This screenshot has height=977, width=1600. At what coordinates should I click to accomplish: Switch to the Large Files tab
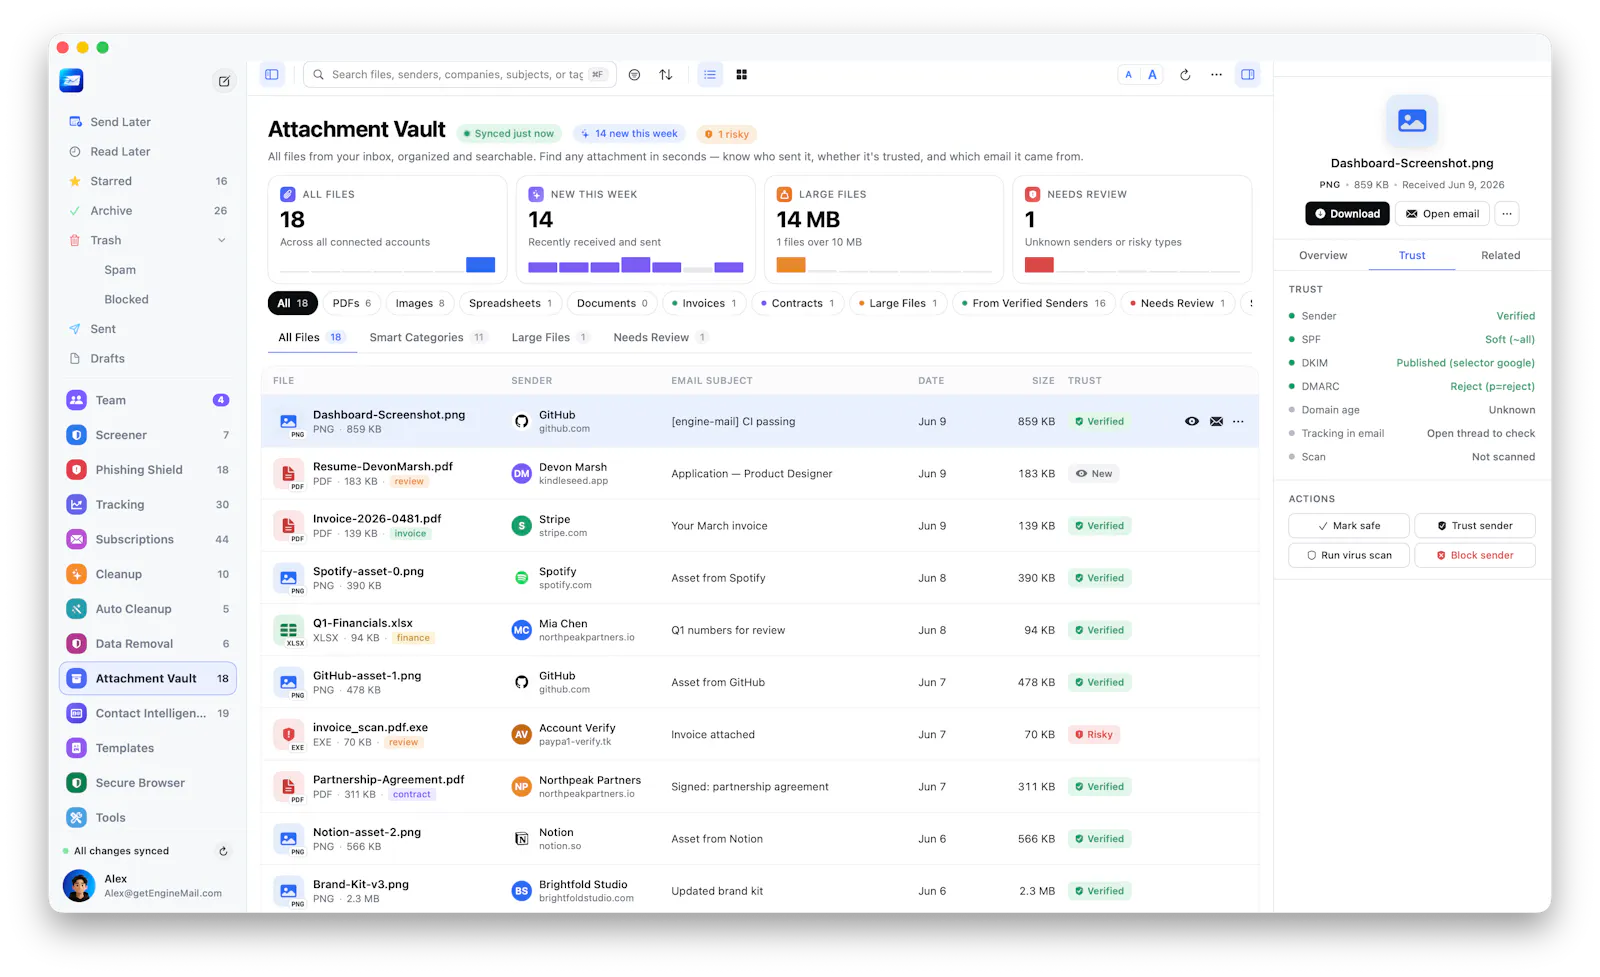click(550, 338)
